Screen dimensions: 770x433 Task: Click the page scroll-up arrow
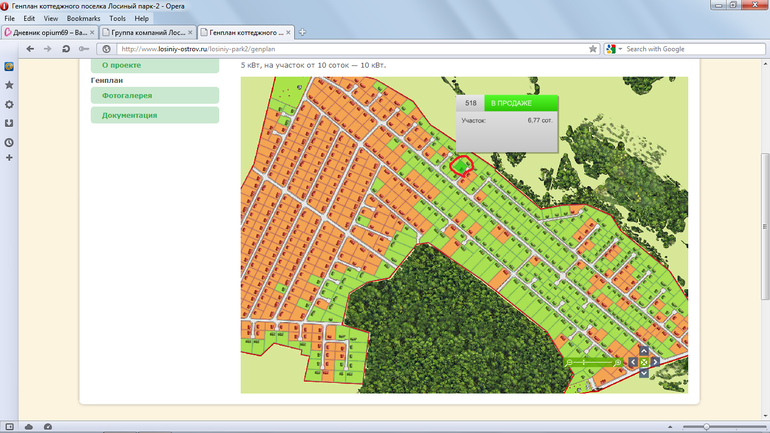pyautogui.click(x=765, y=64)
